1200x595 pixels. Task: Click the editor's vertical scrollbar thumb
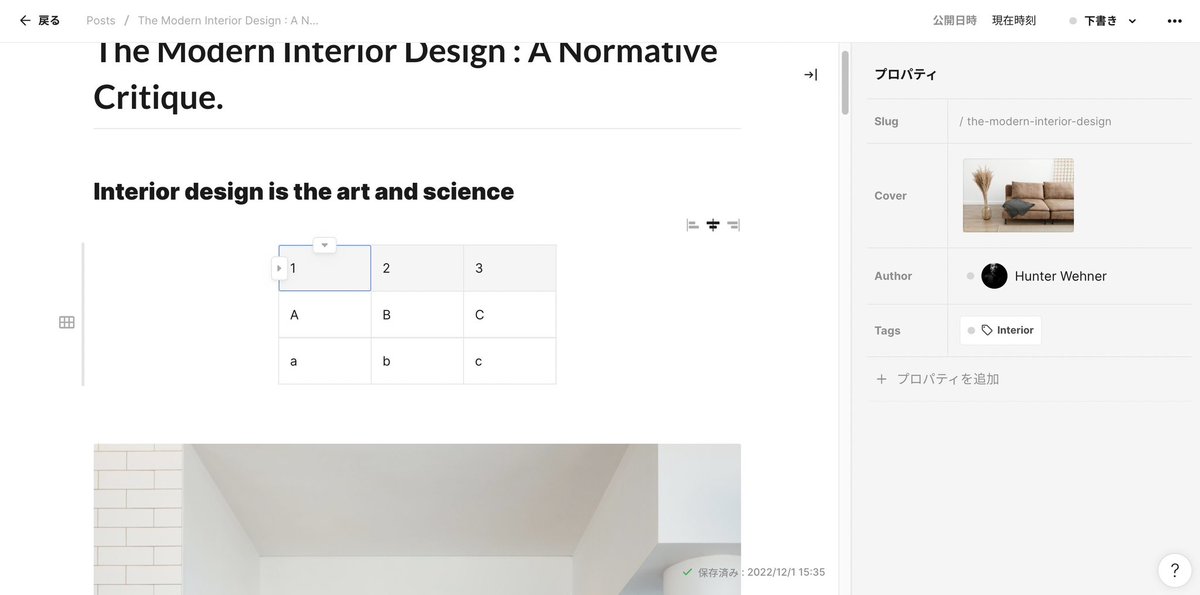tap(845, 82)
